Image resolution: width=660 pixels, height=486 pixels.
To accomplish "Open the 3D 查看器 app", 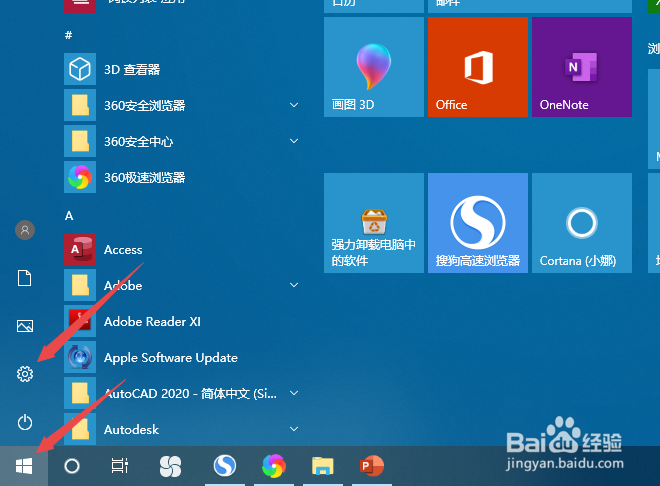I will [183, 69].
